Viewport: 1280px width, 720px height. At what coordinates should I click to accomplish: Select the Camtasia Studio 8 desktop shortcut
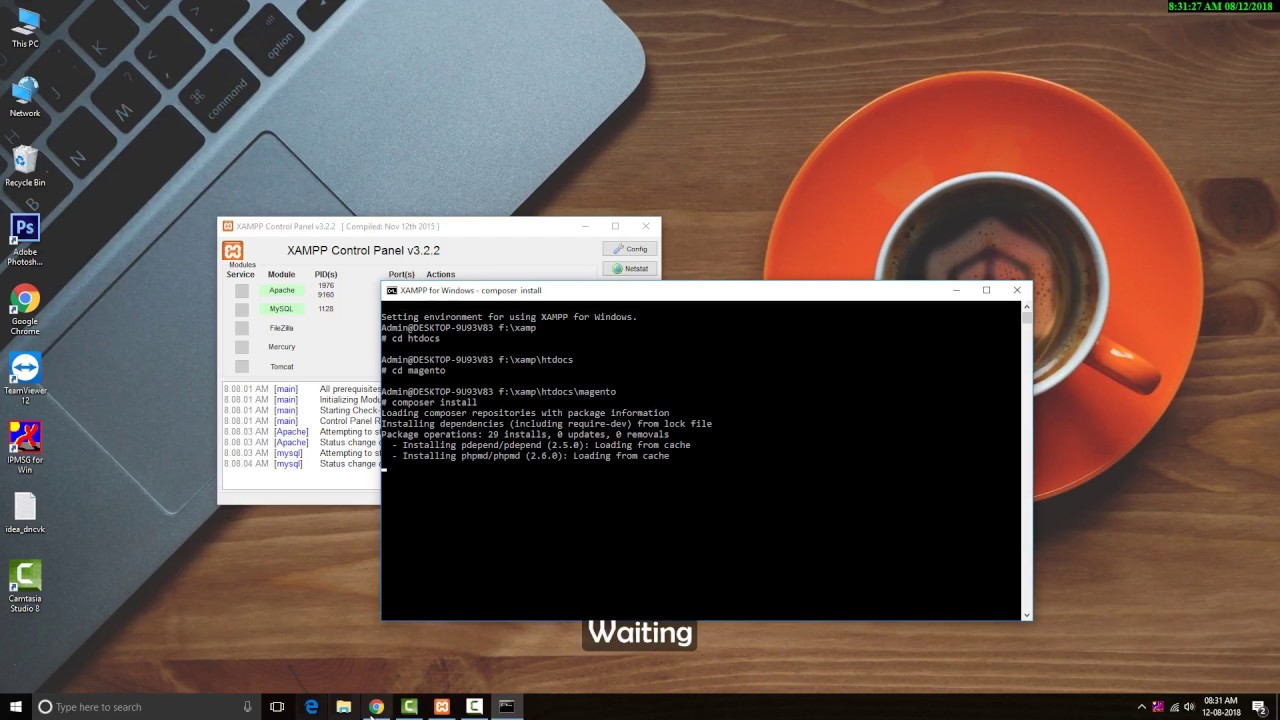point(25,586)
